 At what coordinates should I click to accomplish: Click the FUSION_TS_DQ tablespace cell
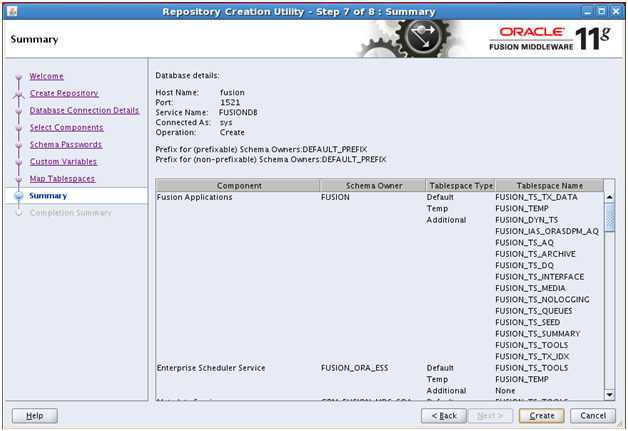(x=524, y=265)
